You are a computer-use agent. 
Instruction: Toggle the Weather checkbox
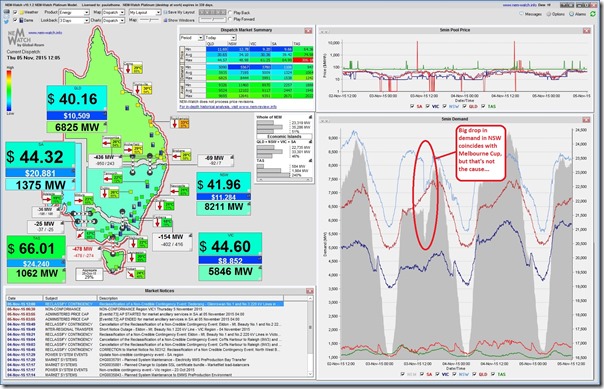[15, 12]
